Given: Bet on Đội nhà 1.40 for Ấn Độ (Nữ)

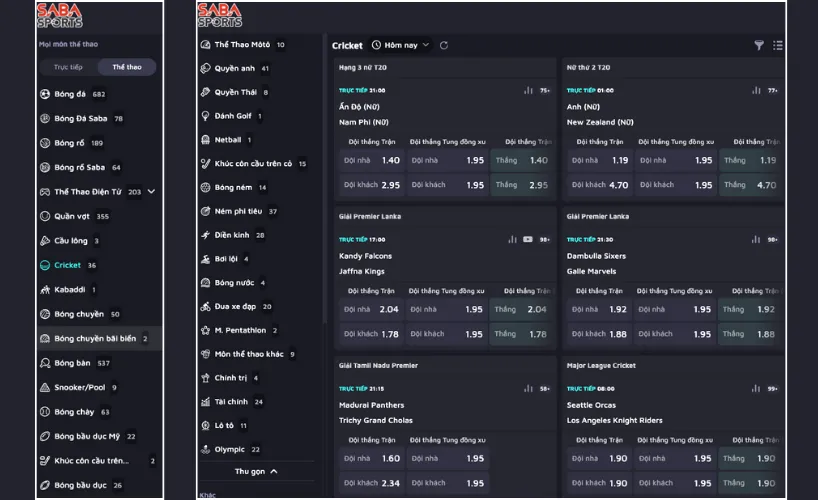Looking at the screenshot, I should [x=372, y=160].
